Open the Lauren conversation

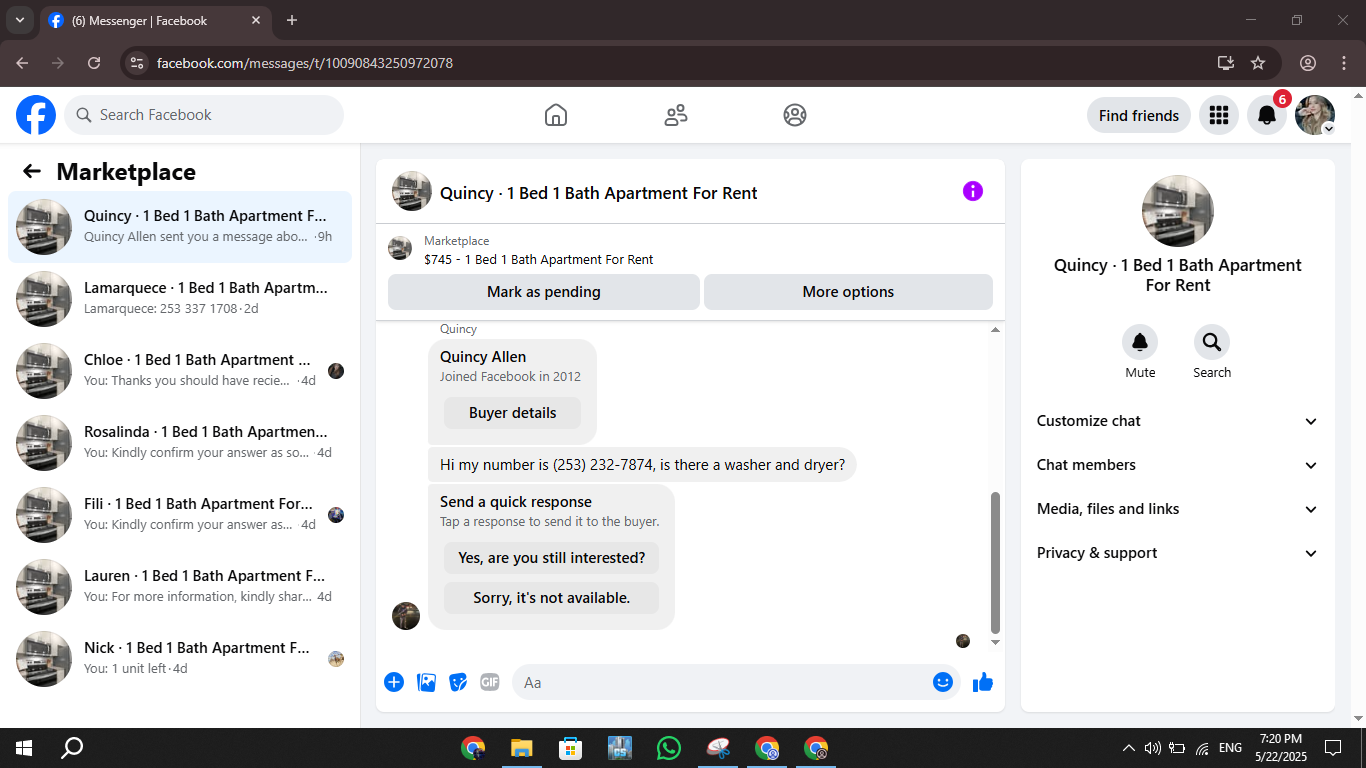(x=180, y=587)
